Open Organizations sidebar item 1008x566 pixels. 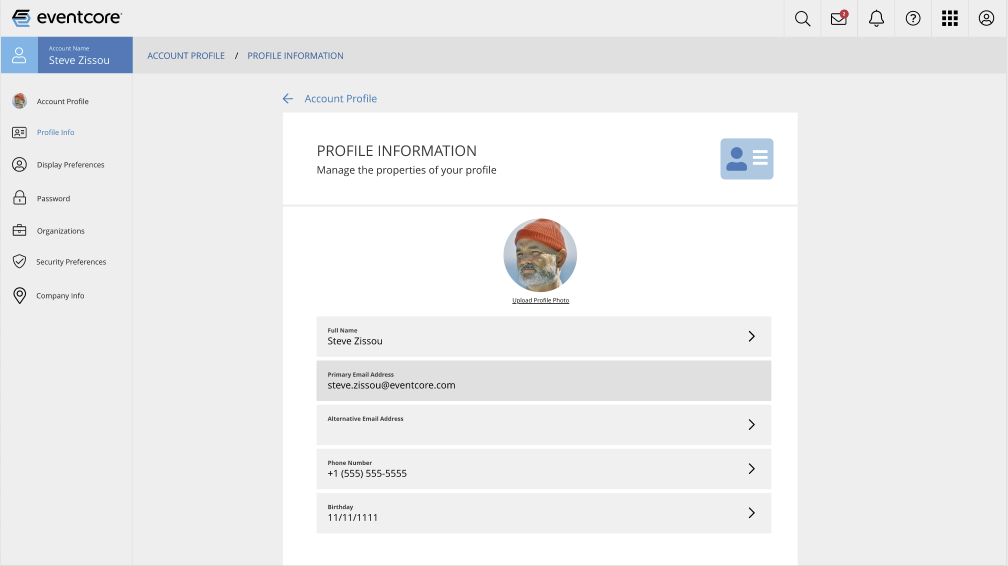coord(60,231)
